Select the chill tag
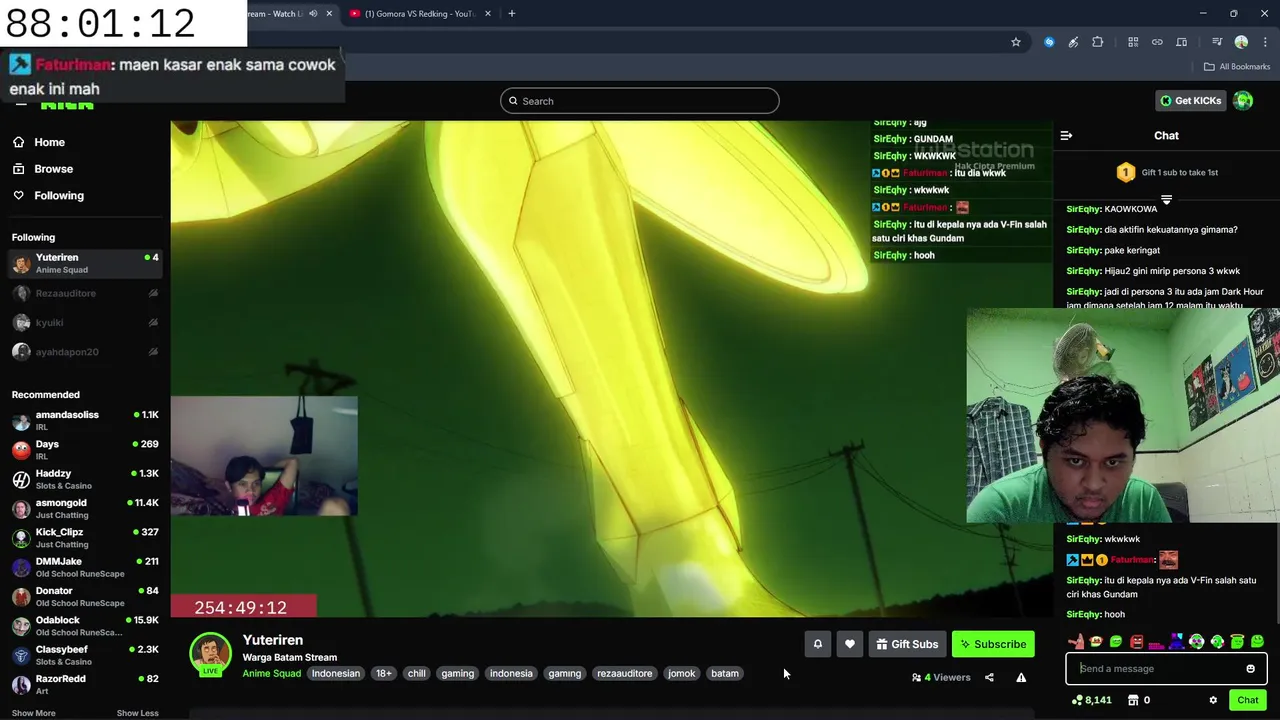 click(x=417, y=673)
